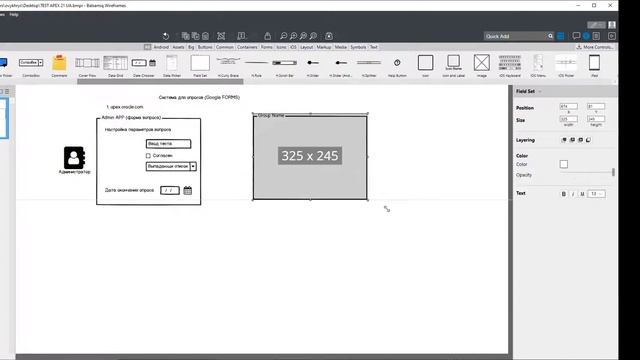Click the last Layering icon in inspector
The height and width of the screenshot is (360, 640).
point(588,140)
